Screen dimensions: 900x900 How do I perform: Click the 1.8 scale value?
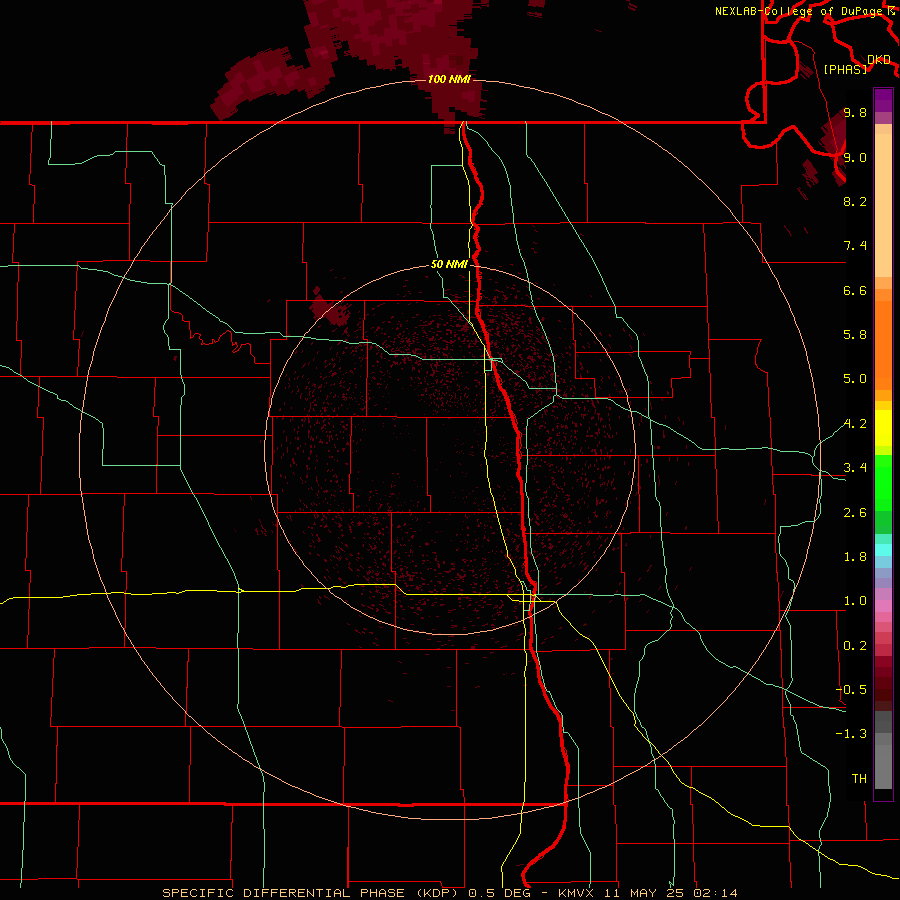pyautogui.click(x=855, y=557)
